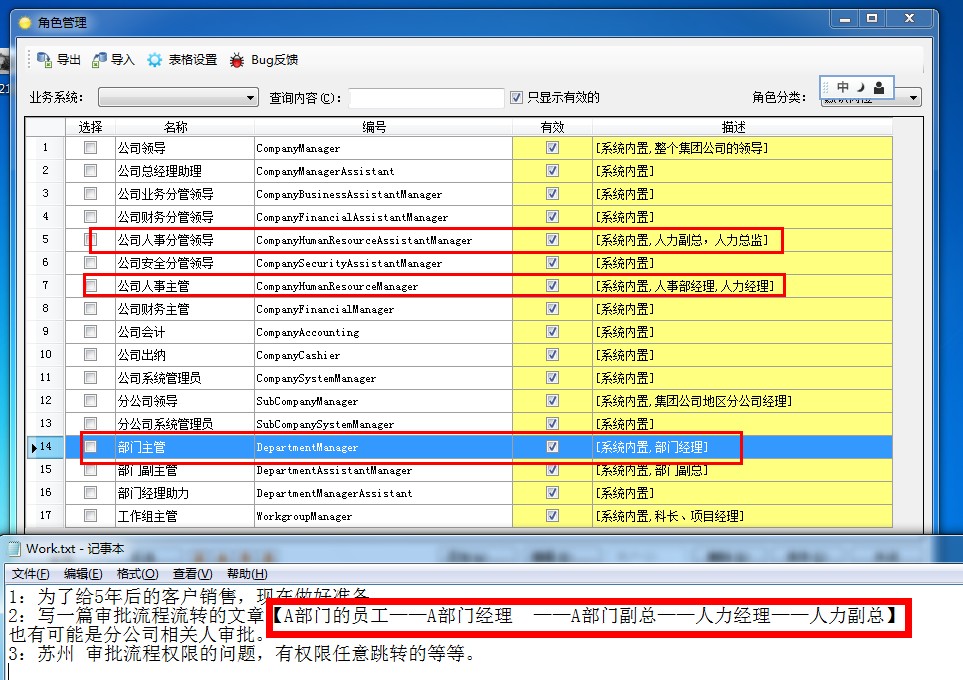The width and height of the screenshot is (963, 680).
Task: Click the 导入 import icon in toolbar
Action: click(98, 60)
